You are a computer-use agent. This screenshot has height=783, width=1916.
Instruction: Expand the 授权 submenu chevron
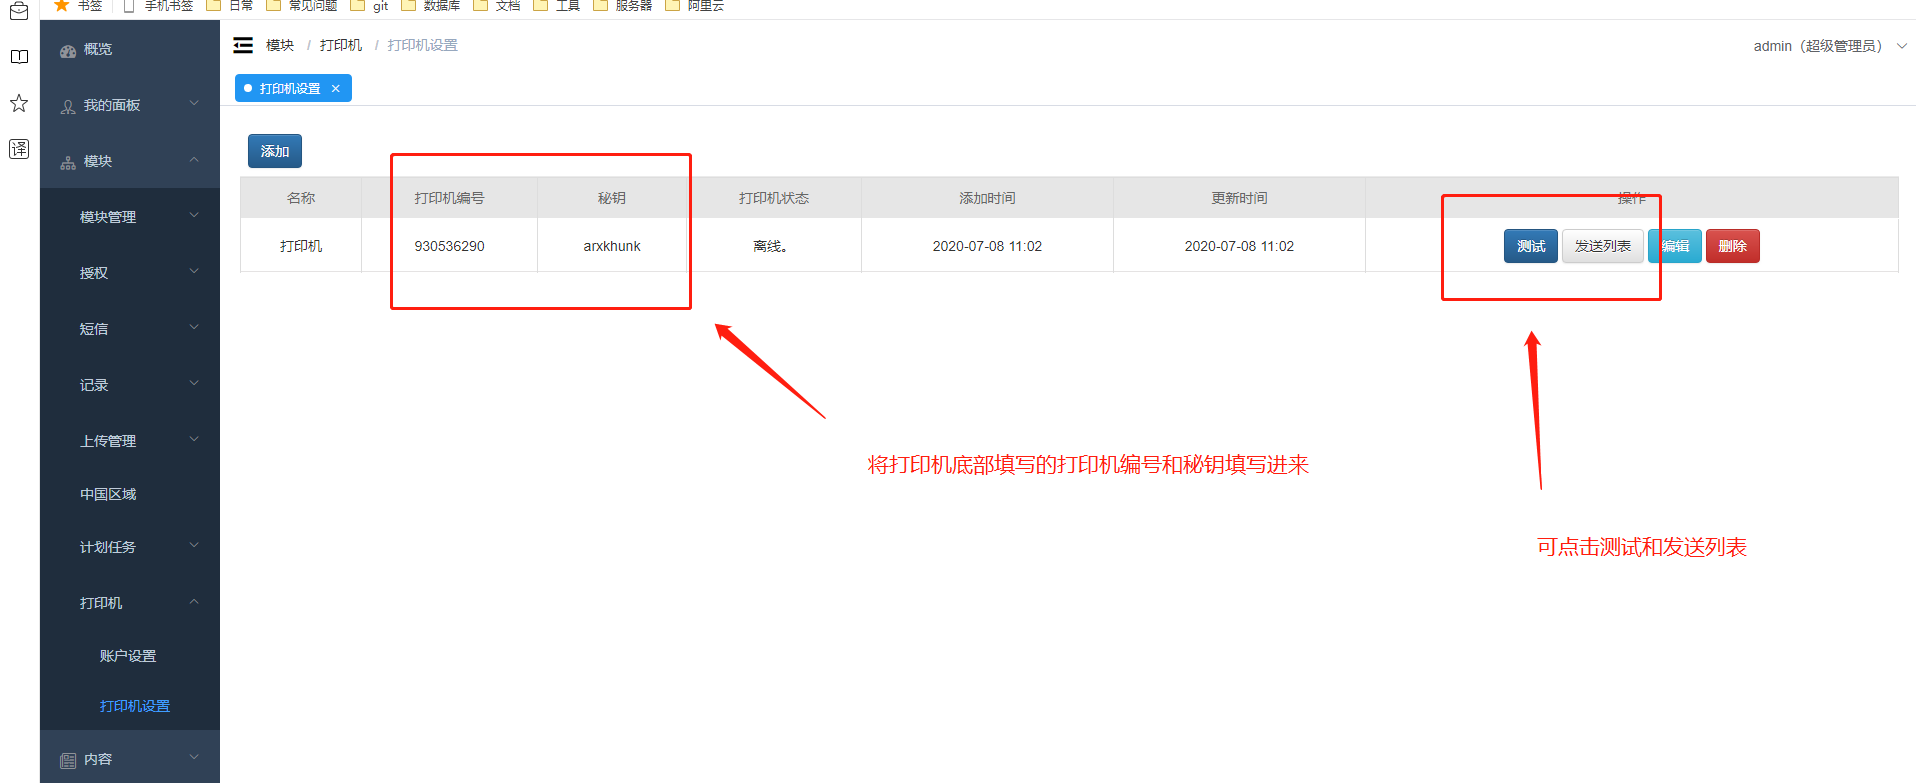click(x=194, y=271)
